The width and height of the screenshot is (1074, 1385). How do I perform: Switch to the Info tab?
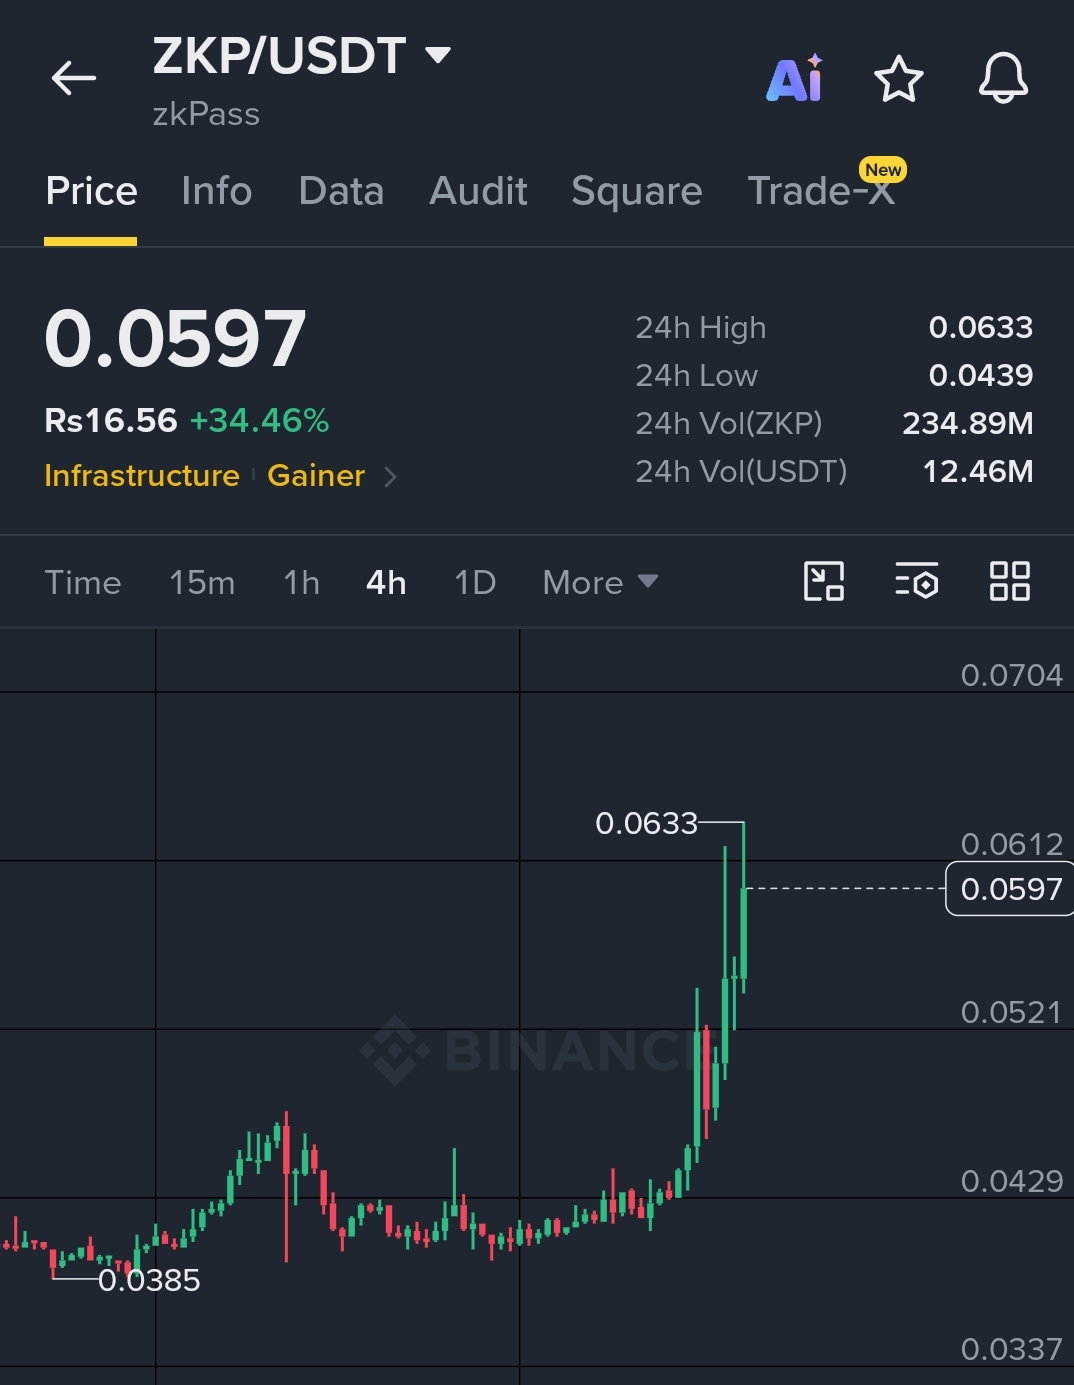217,191
